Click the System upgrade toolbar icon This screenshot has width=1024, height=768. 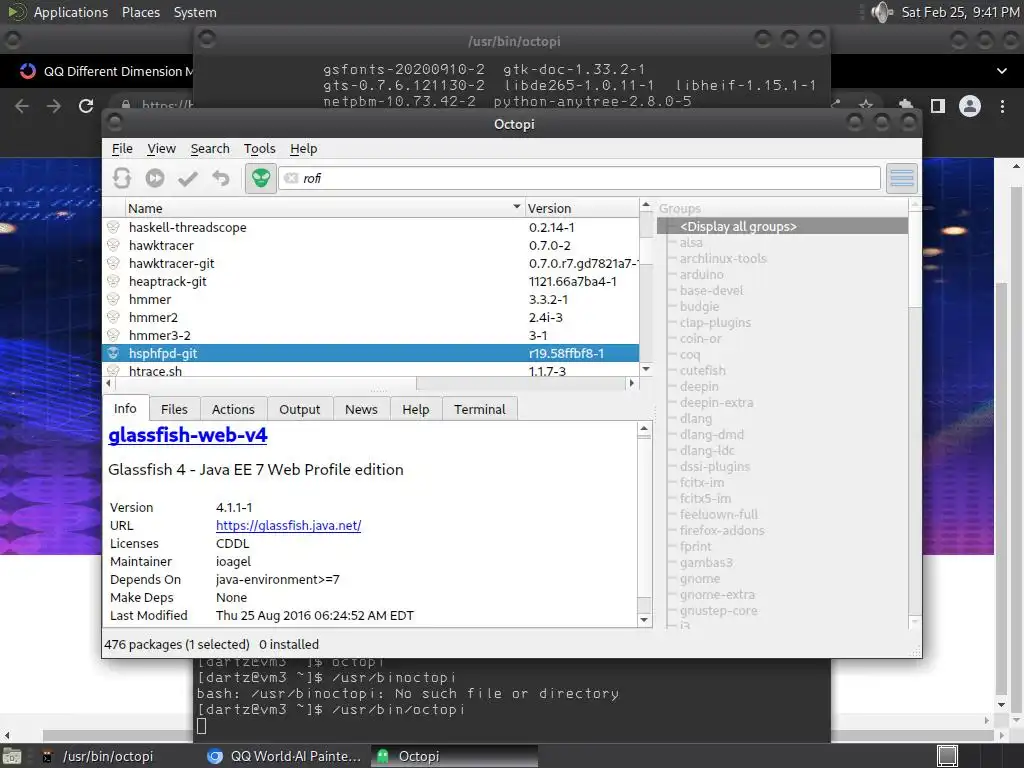tap(155, 178)
